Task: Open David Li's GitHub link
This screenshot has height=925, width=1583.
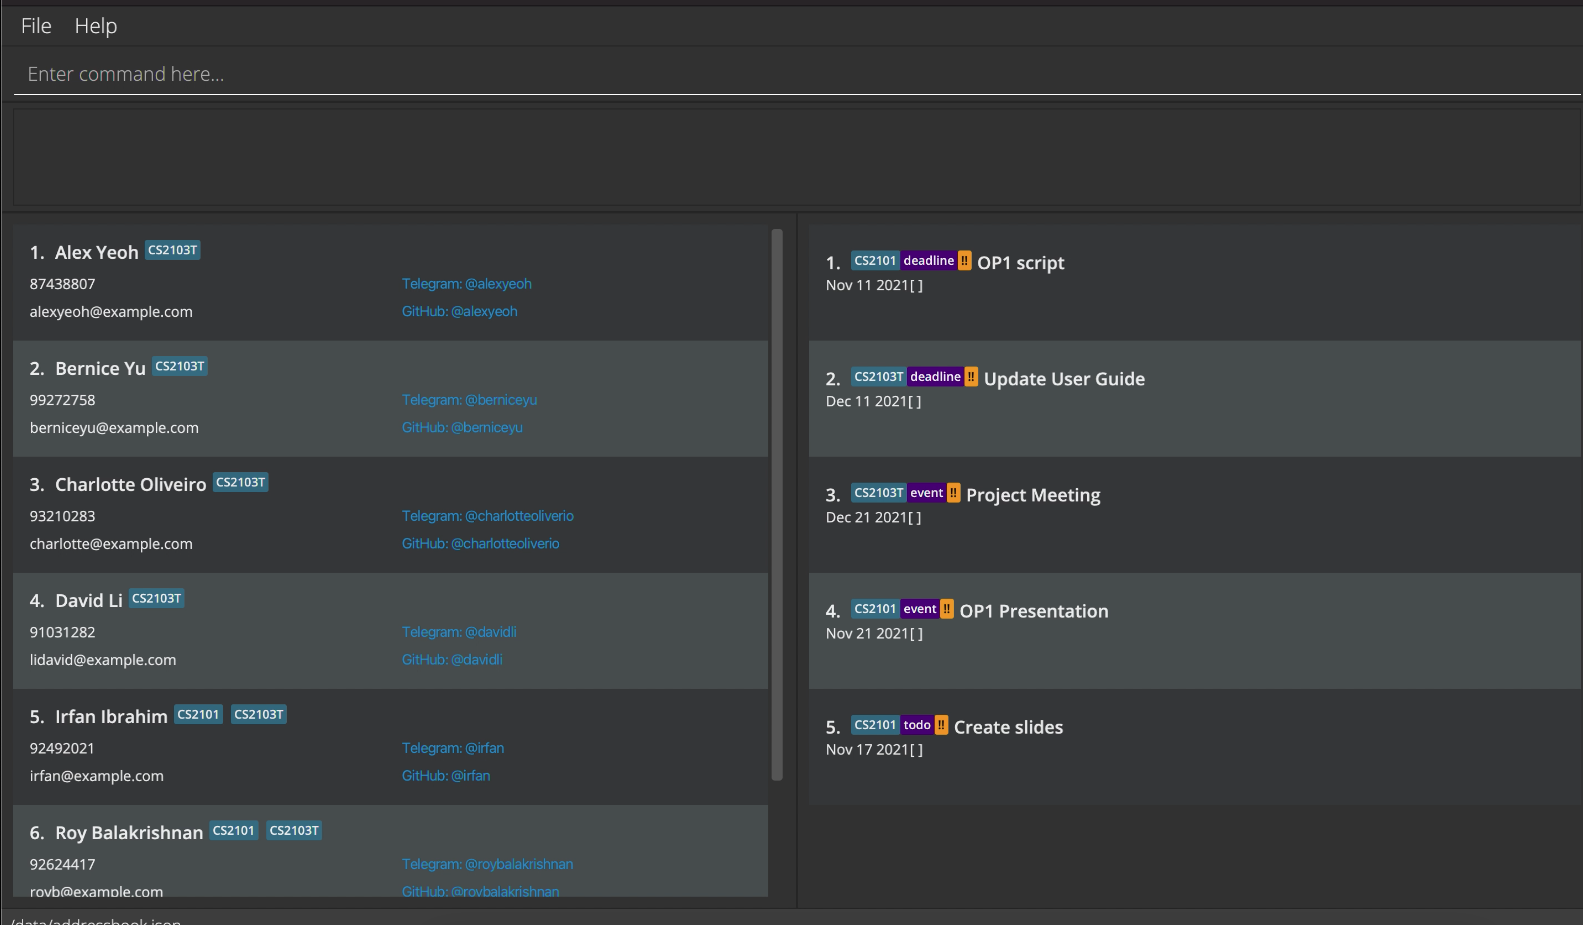Action: (x=452, y=659)
